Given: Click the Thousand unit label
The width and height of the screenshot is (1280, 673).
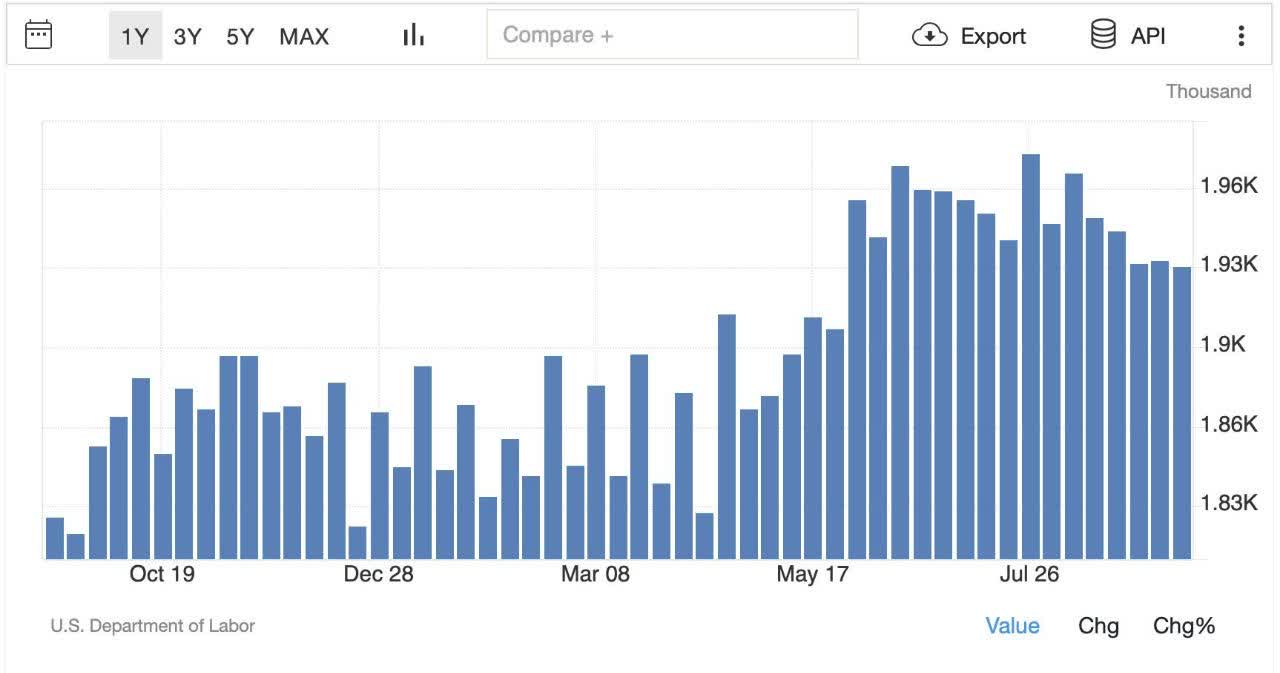Looking at the screenshot, I should 1208,91.
